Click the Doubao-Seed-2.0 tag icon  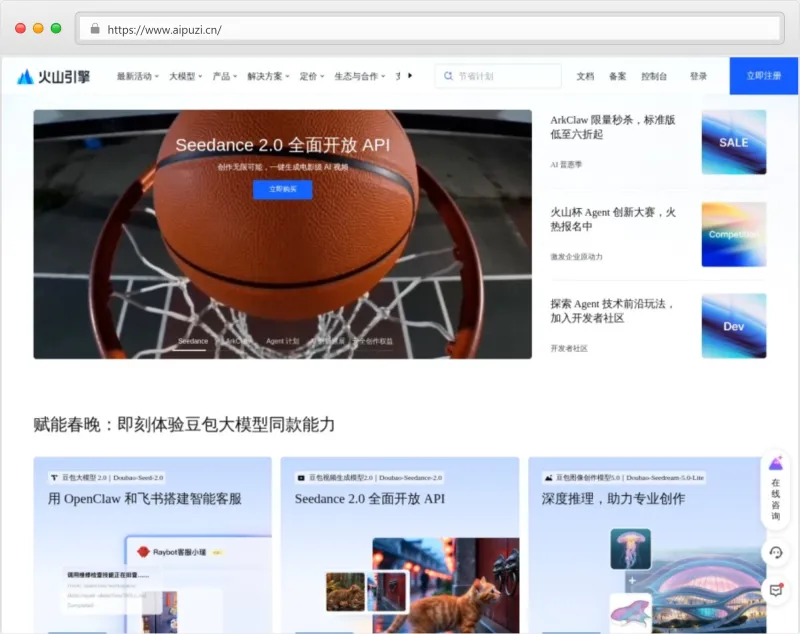(x=54, y=478)
